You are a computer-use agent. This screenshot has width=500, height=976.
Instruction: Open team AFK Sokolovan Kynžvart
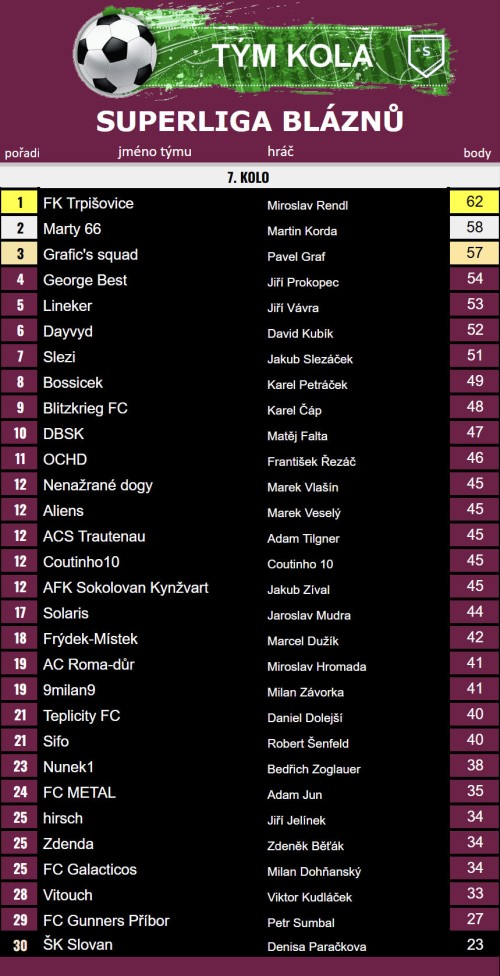tap(126, 588)
